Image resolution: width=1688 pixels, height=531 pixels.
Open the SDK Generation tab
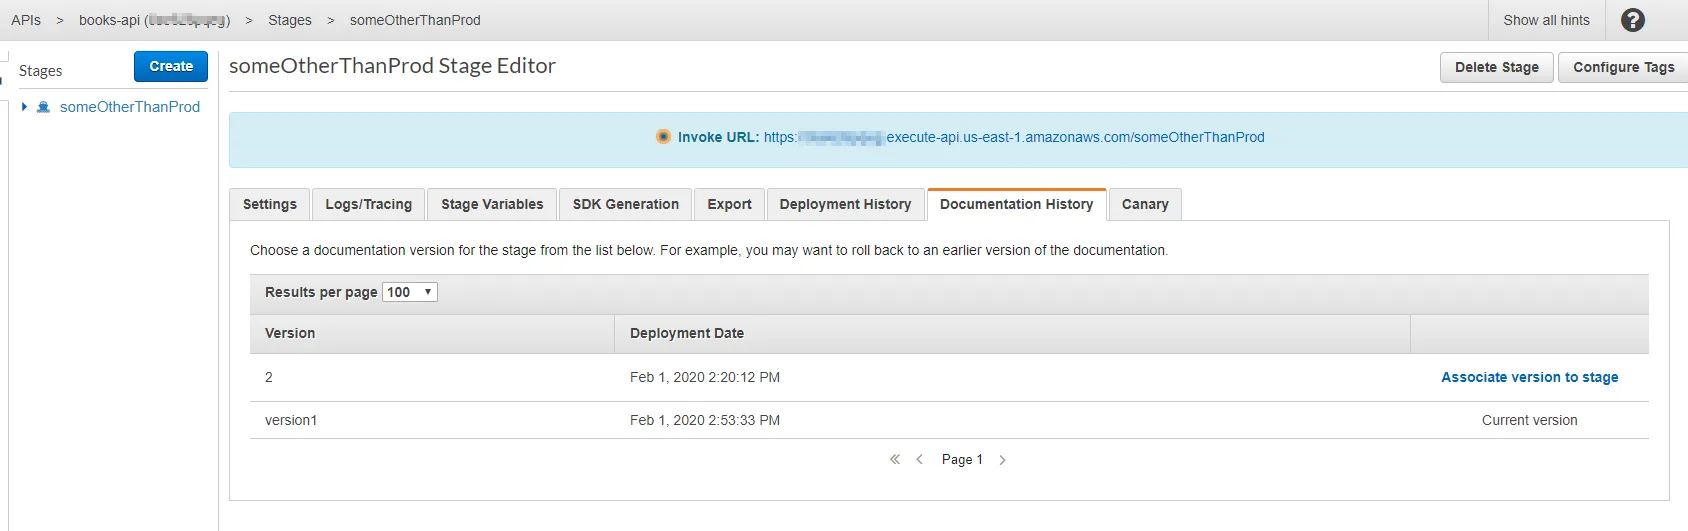click(626, 204)
